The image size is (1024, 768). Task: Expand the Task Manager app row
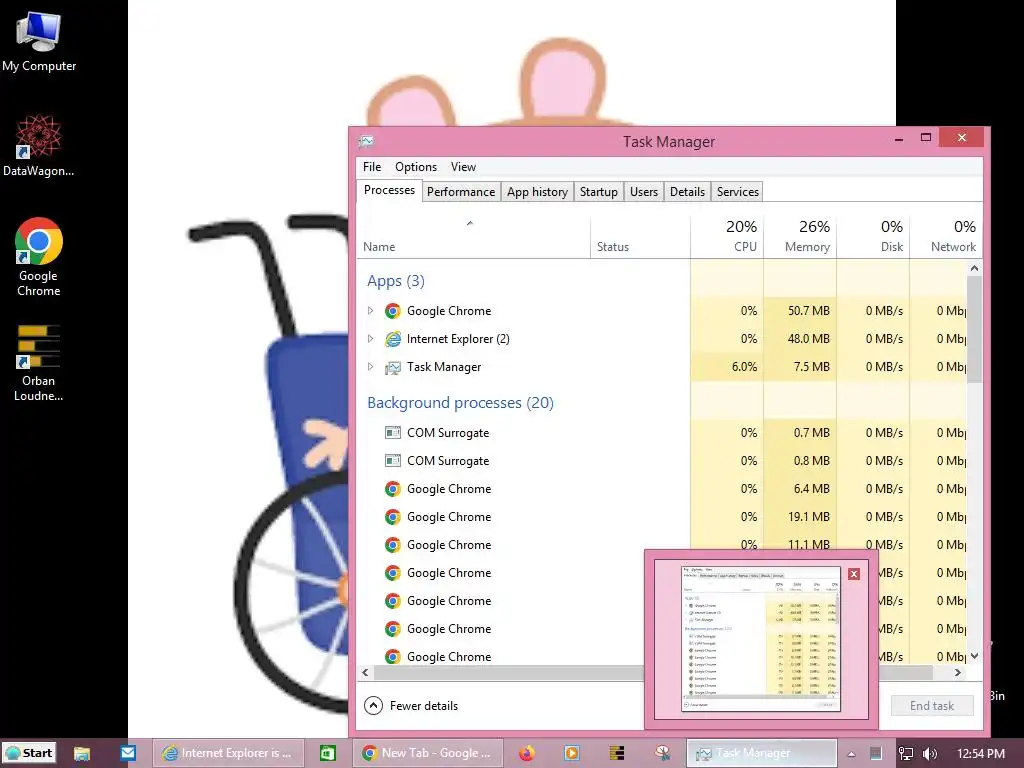(370, 367)
